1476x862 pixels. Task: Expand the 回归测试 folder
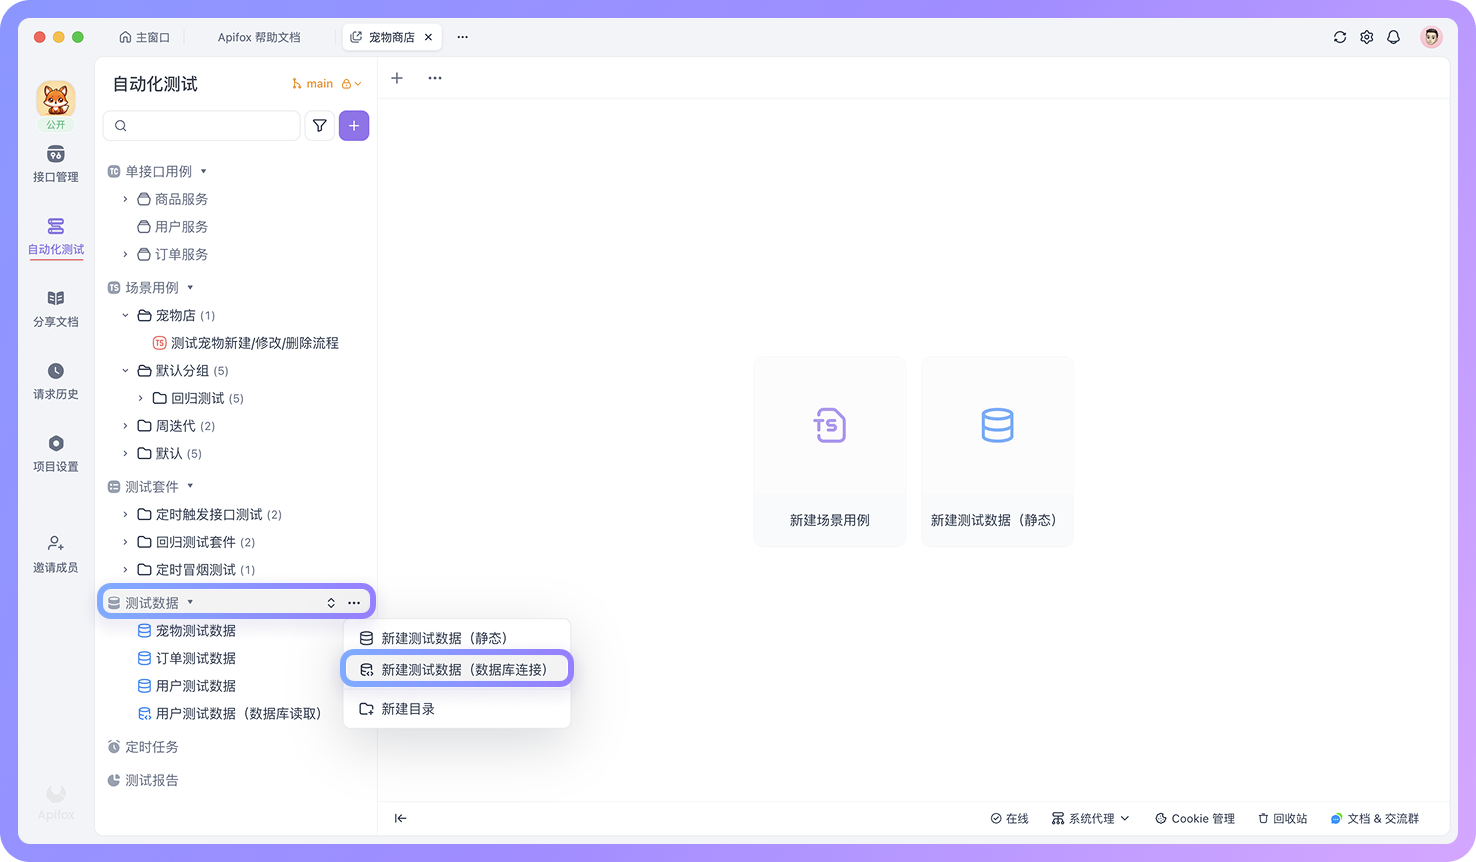[x=141, y=398]
